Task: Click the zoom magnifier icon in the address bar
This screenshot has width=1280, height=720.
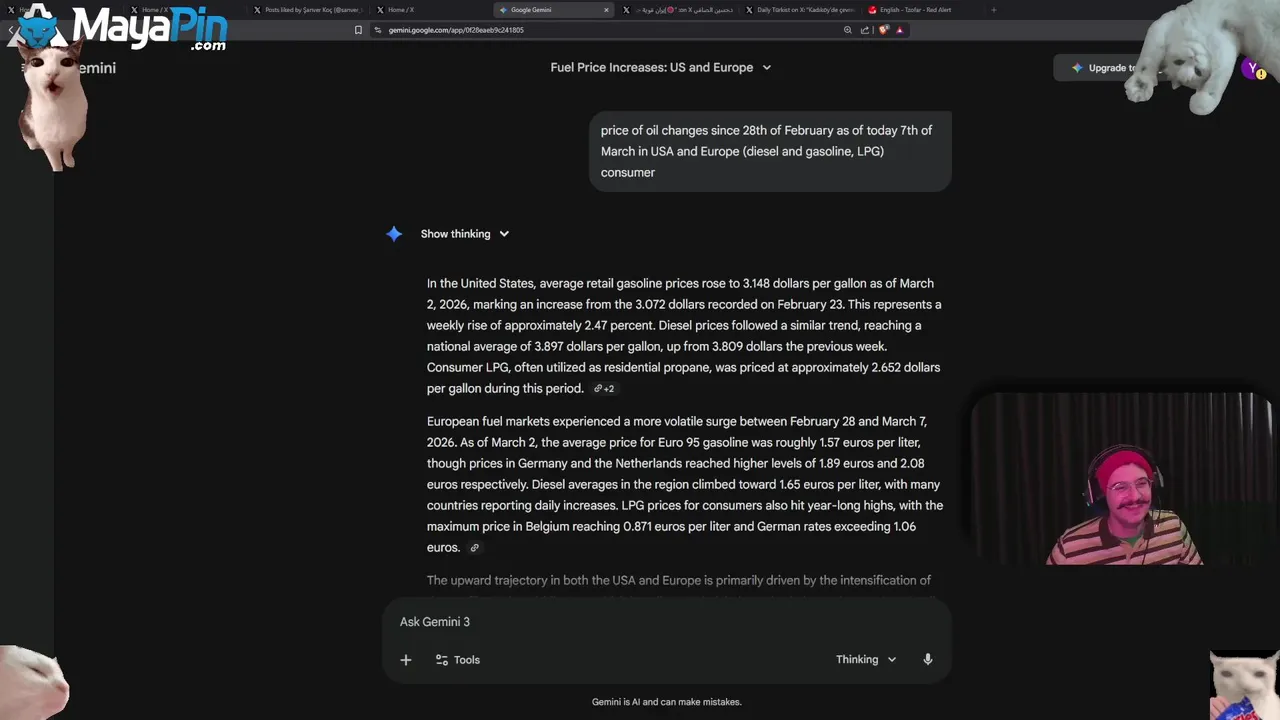Action: coord(848,30)
